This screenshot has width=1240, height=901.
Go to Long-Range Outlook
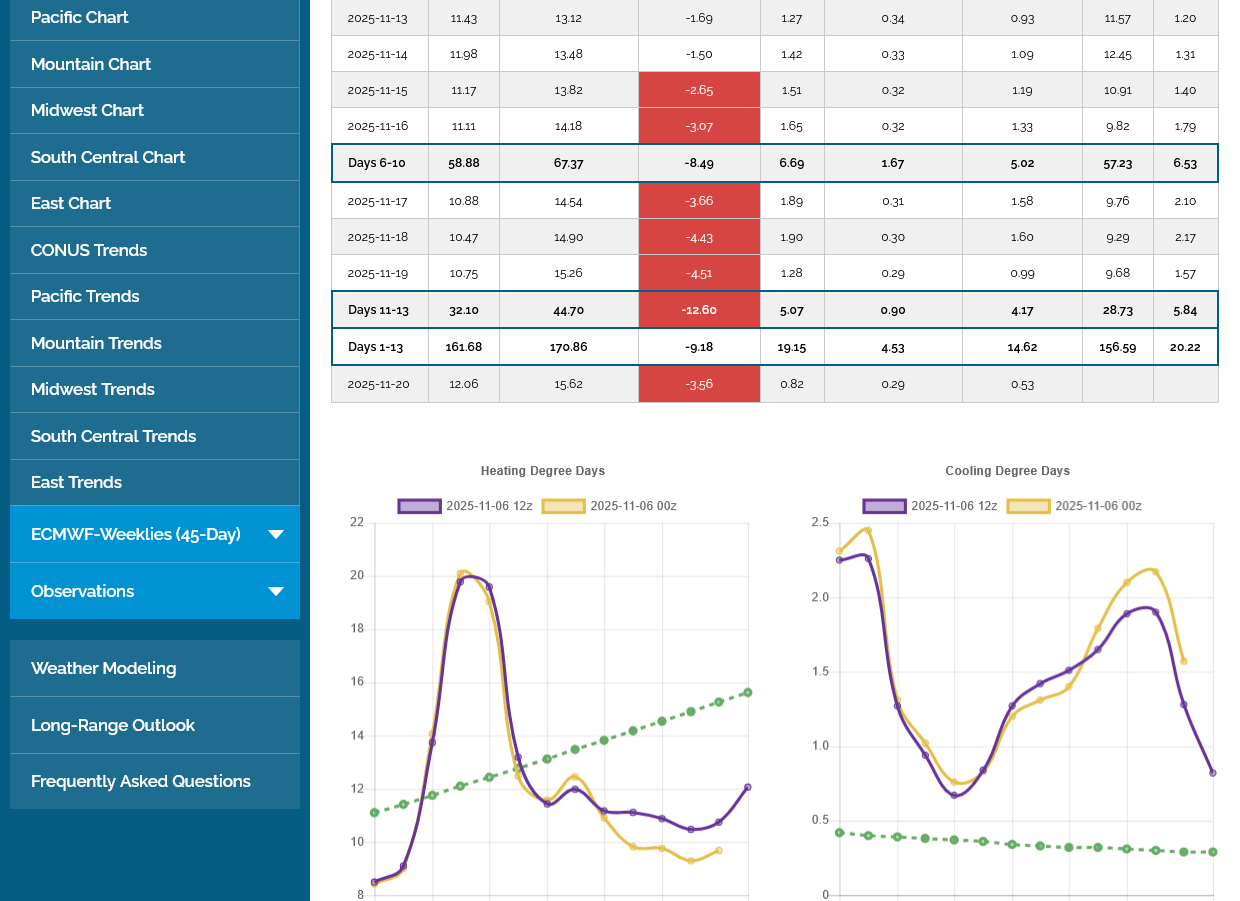click(113, 725)
